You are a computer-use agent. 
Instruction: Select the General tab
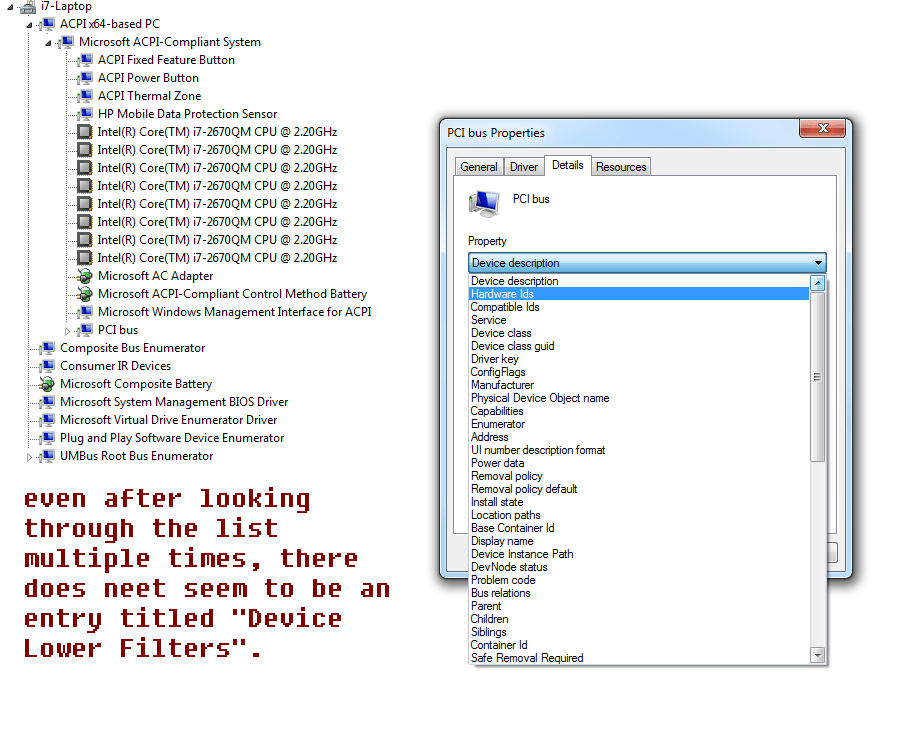478,167
